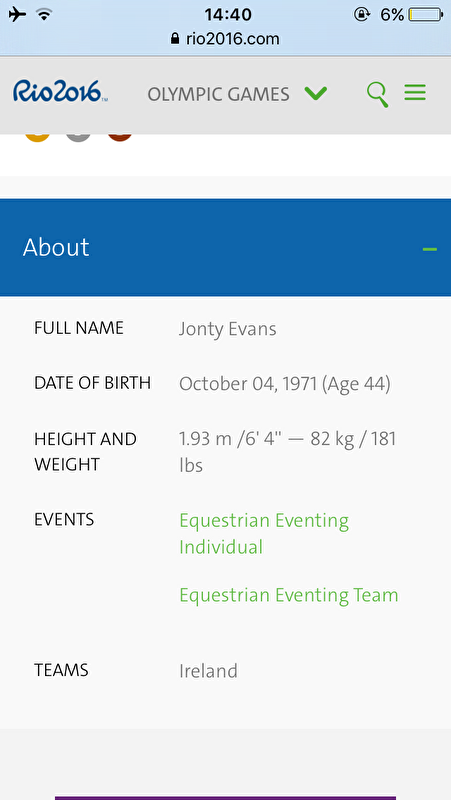Open Equestrian Eventing Individual link
The width and height of the screenshot is (451, 800).
(x=264, y=534)
